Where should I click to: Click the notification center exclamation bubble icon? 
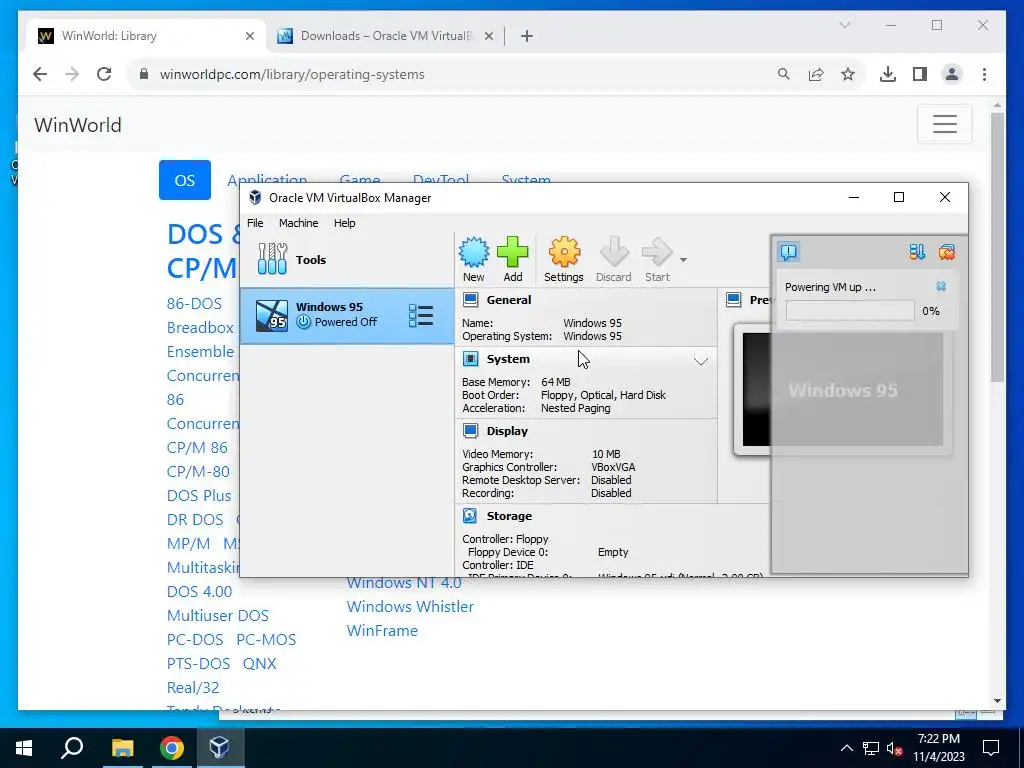point(789,251)
